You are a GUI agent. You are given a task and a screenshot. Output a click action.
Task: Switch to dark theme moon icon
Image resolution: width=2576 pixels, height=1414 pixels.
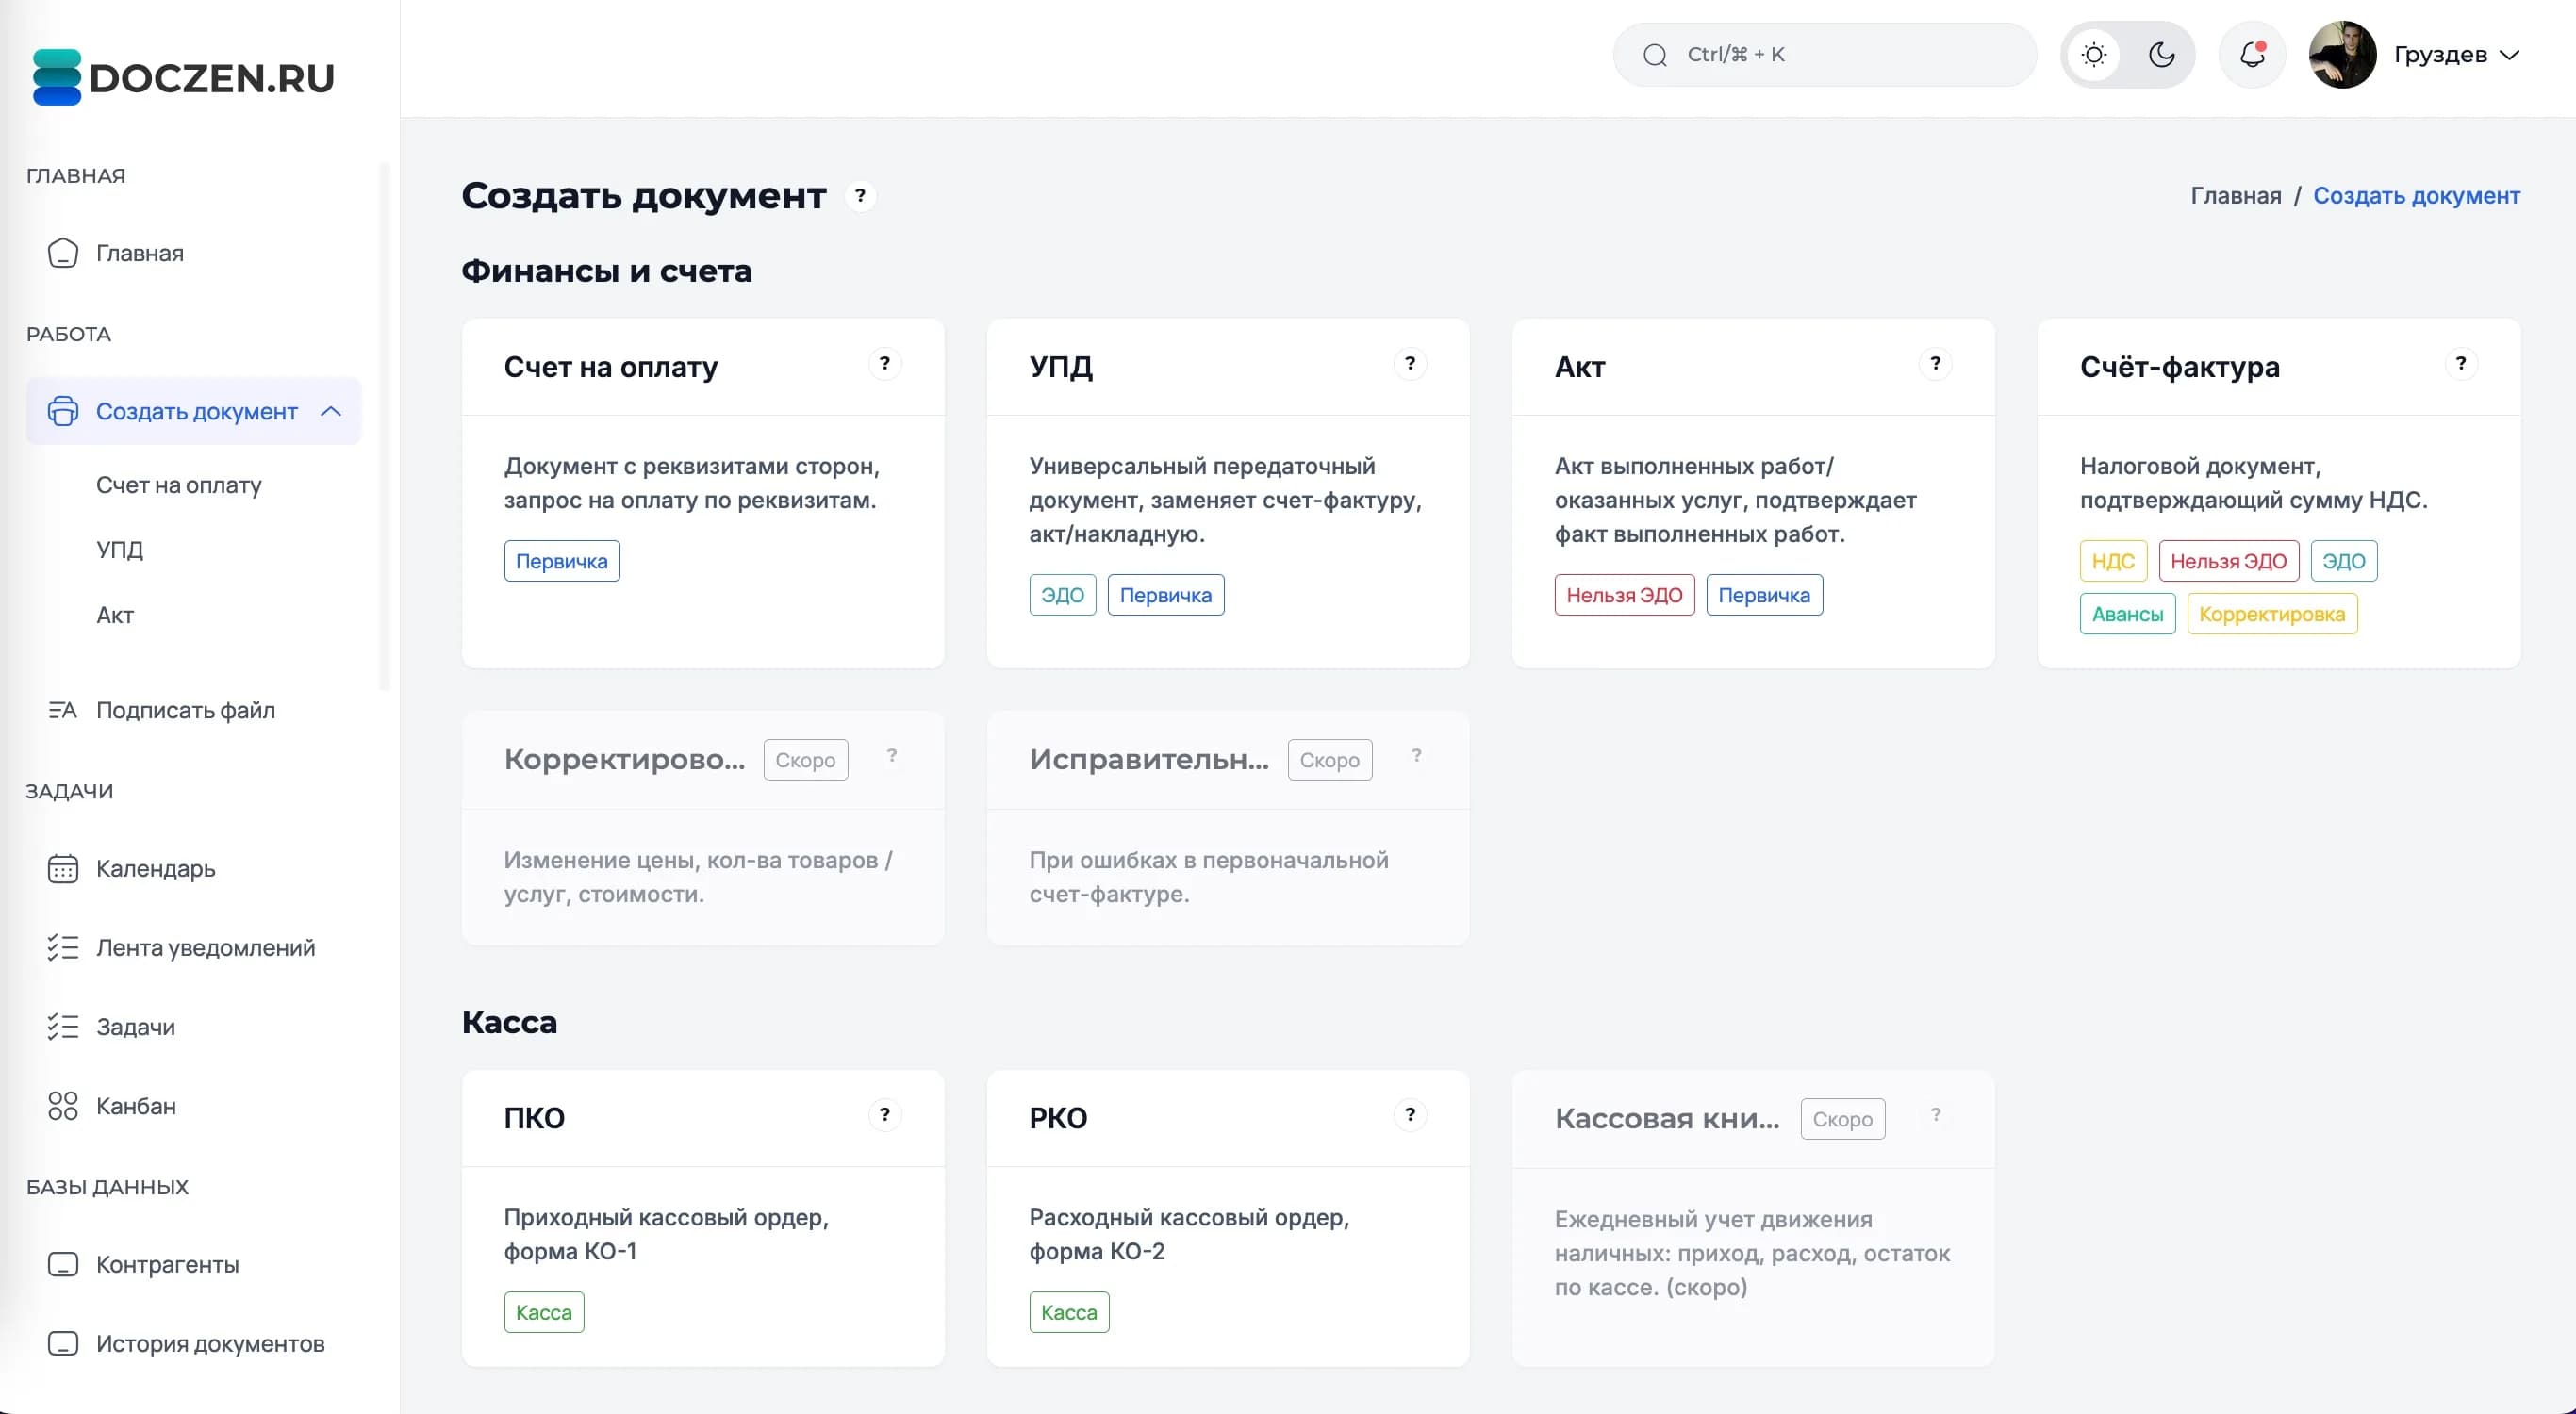tap(2161, 54)
